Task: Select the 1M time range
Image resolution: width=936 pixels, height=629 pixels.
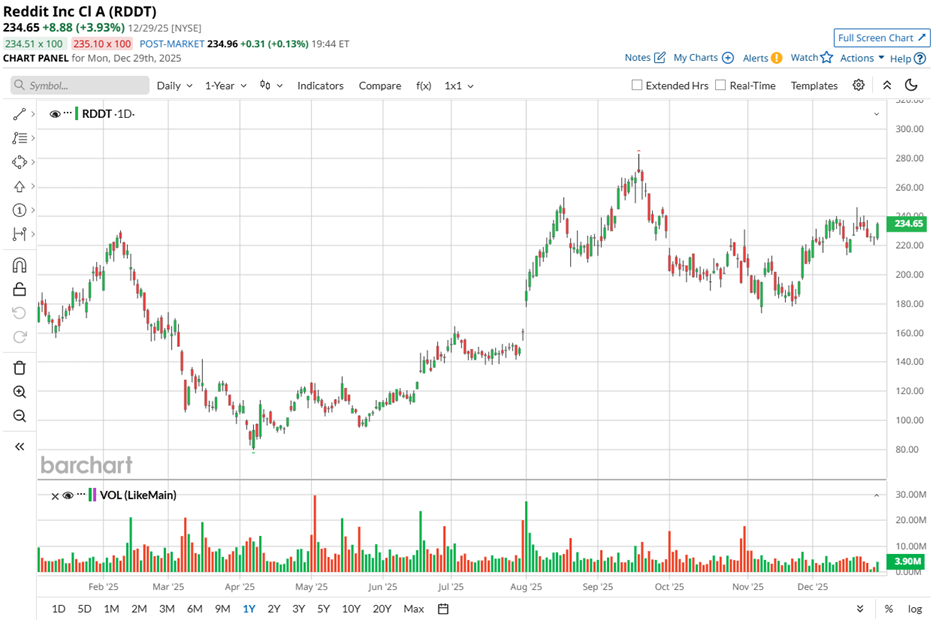Action: [x=112, y=609]
